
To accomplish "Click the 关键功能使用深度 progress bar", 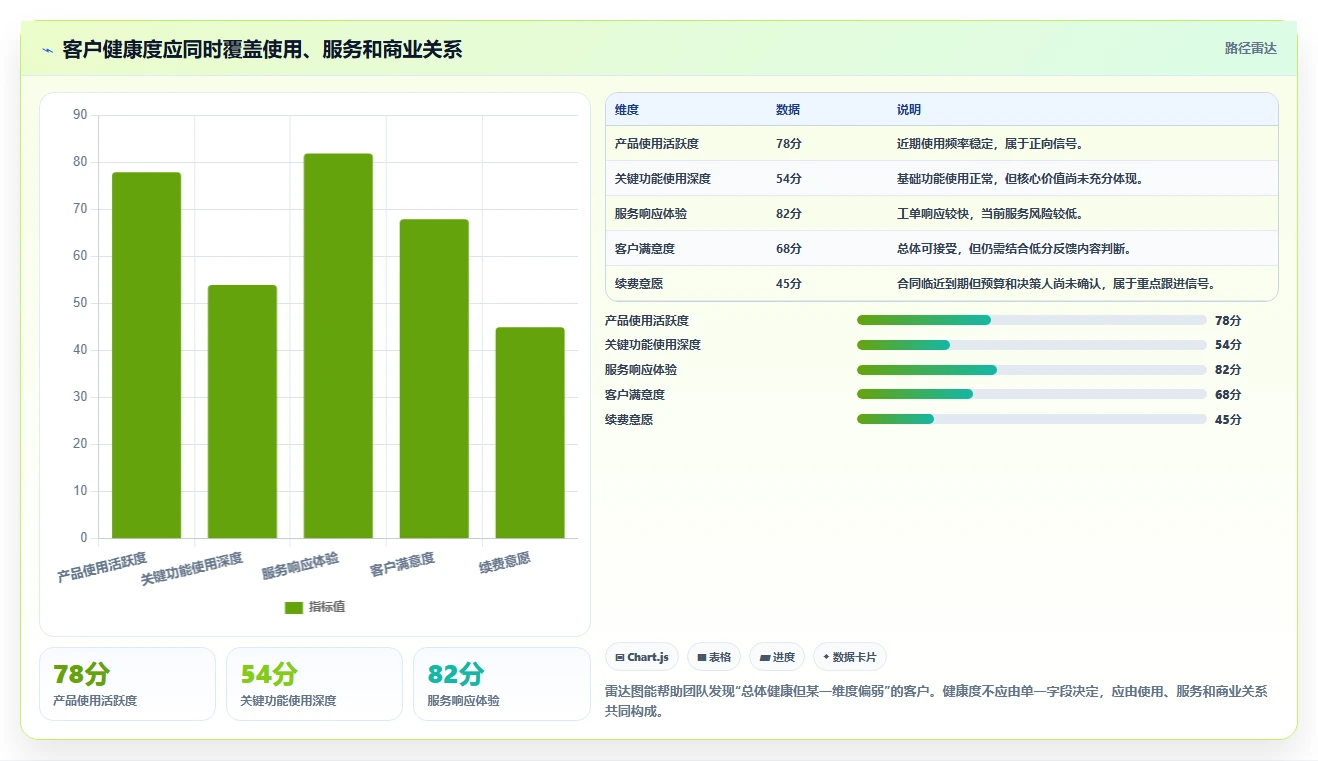I will tap(1032, 345).
